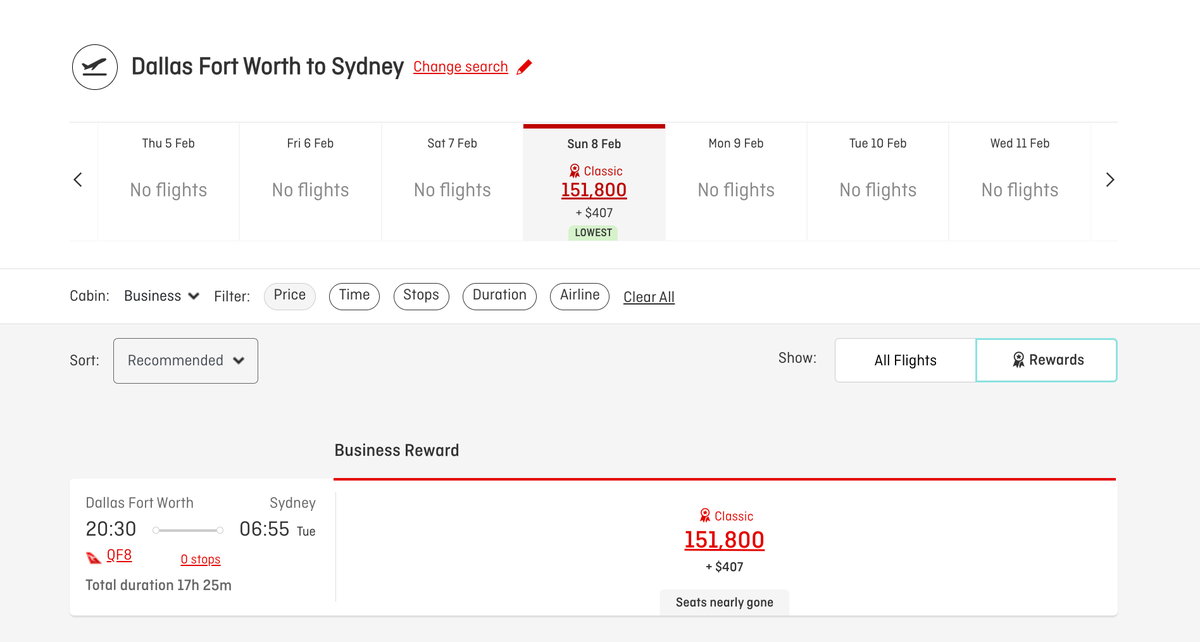Click the medal icon inside the Rewards button
1200x642 pixels.
pos(1019,359)
